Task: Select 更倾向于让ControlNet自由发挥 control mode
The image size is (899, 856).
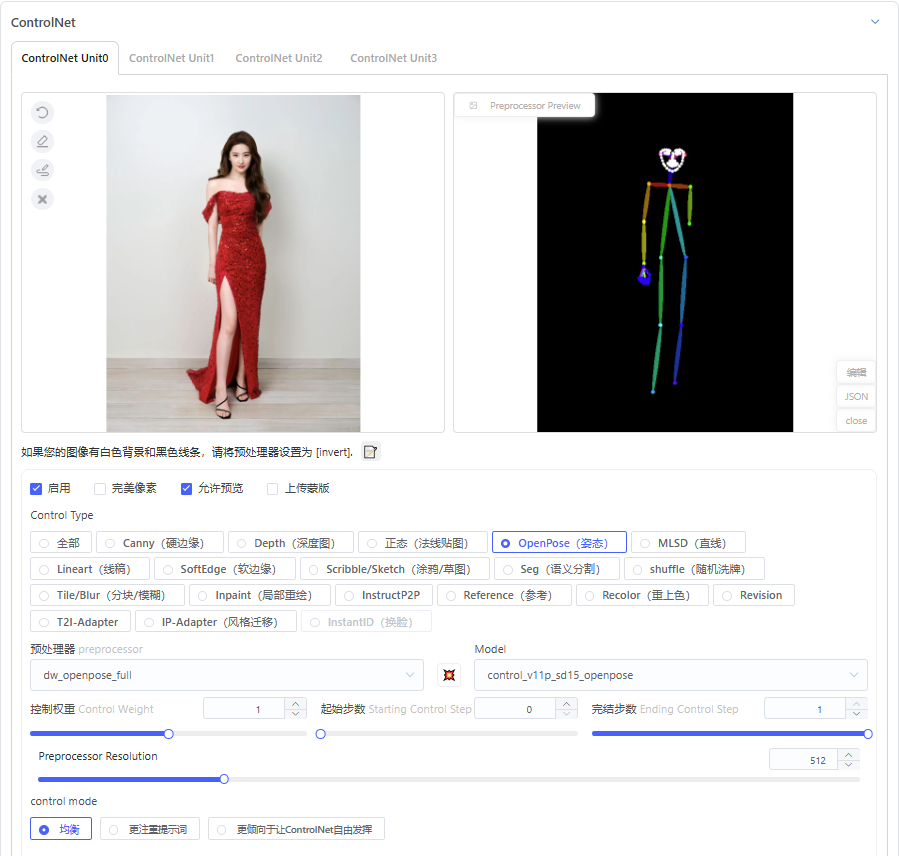Action: click(296, 829)
